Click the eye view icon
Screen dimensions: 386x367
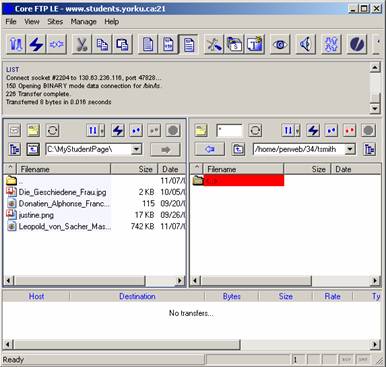(280, 44)
